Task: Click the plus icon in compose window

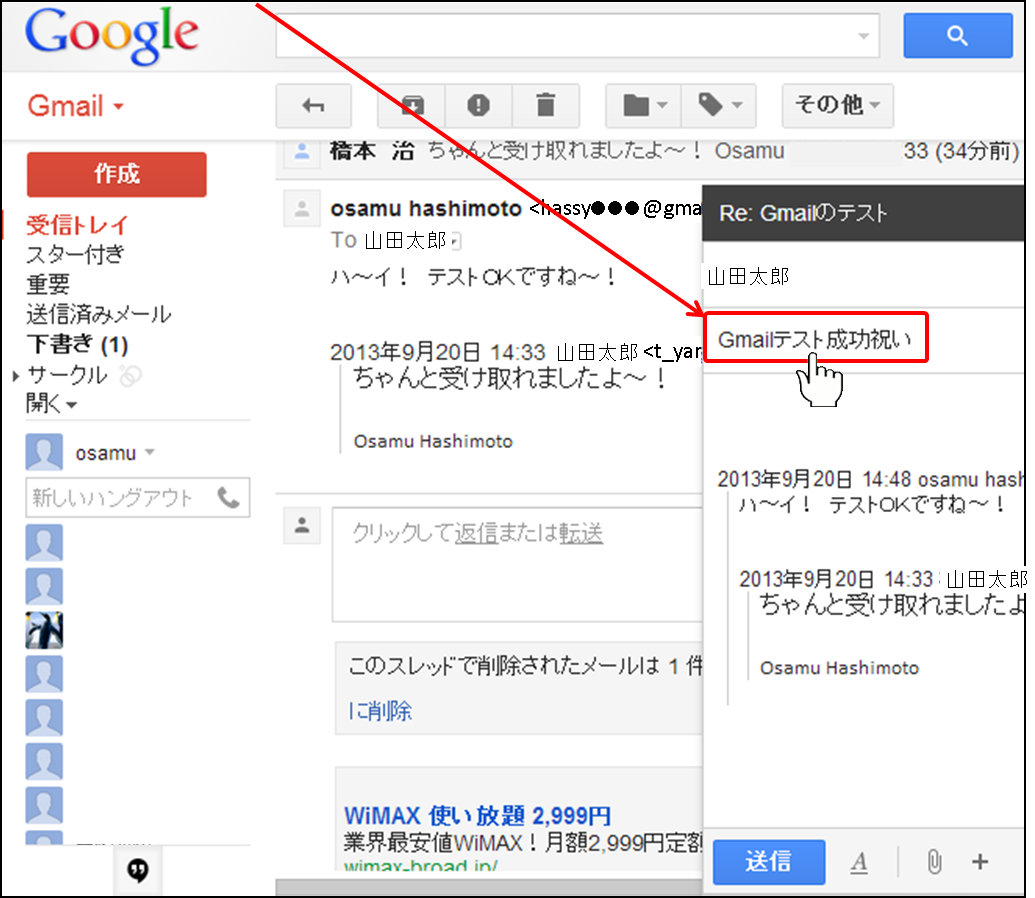Action: coord(980,862)
